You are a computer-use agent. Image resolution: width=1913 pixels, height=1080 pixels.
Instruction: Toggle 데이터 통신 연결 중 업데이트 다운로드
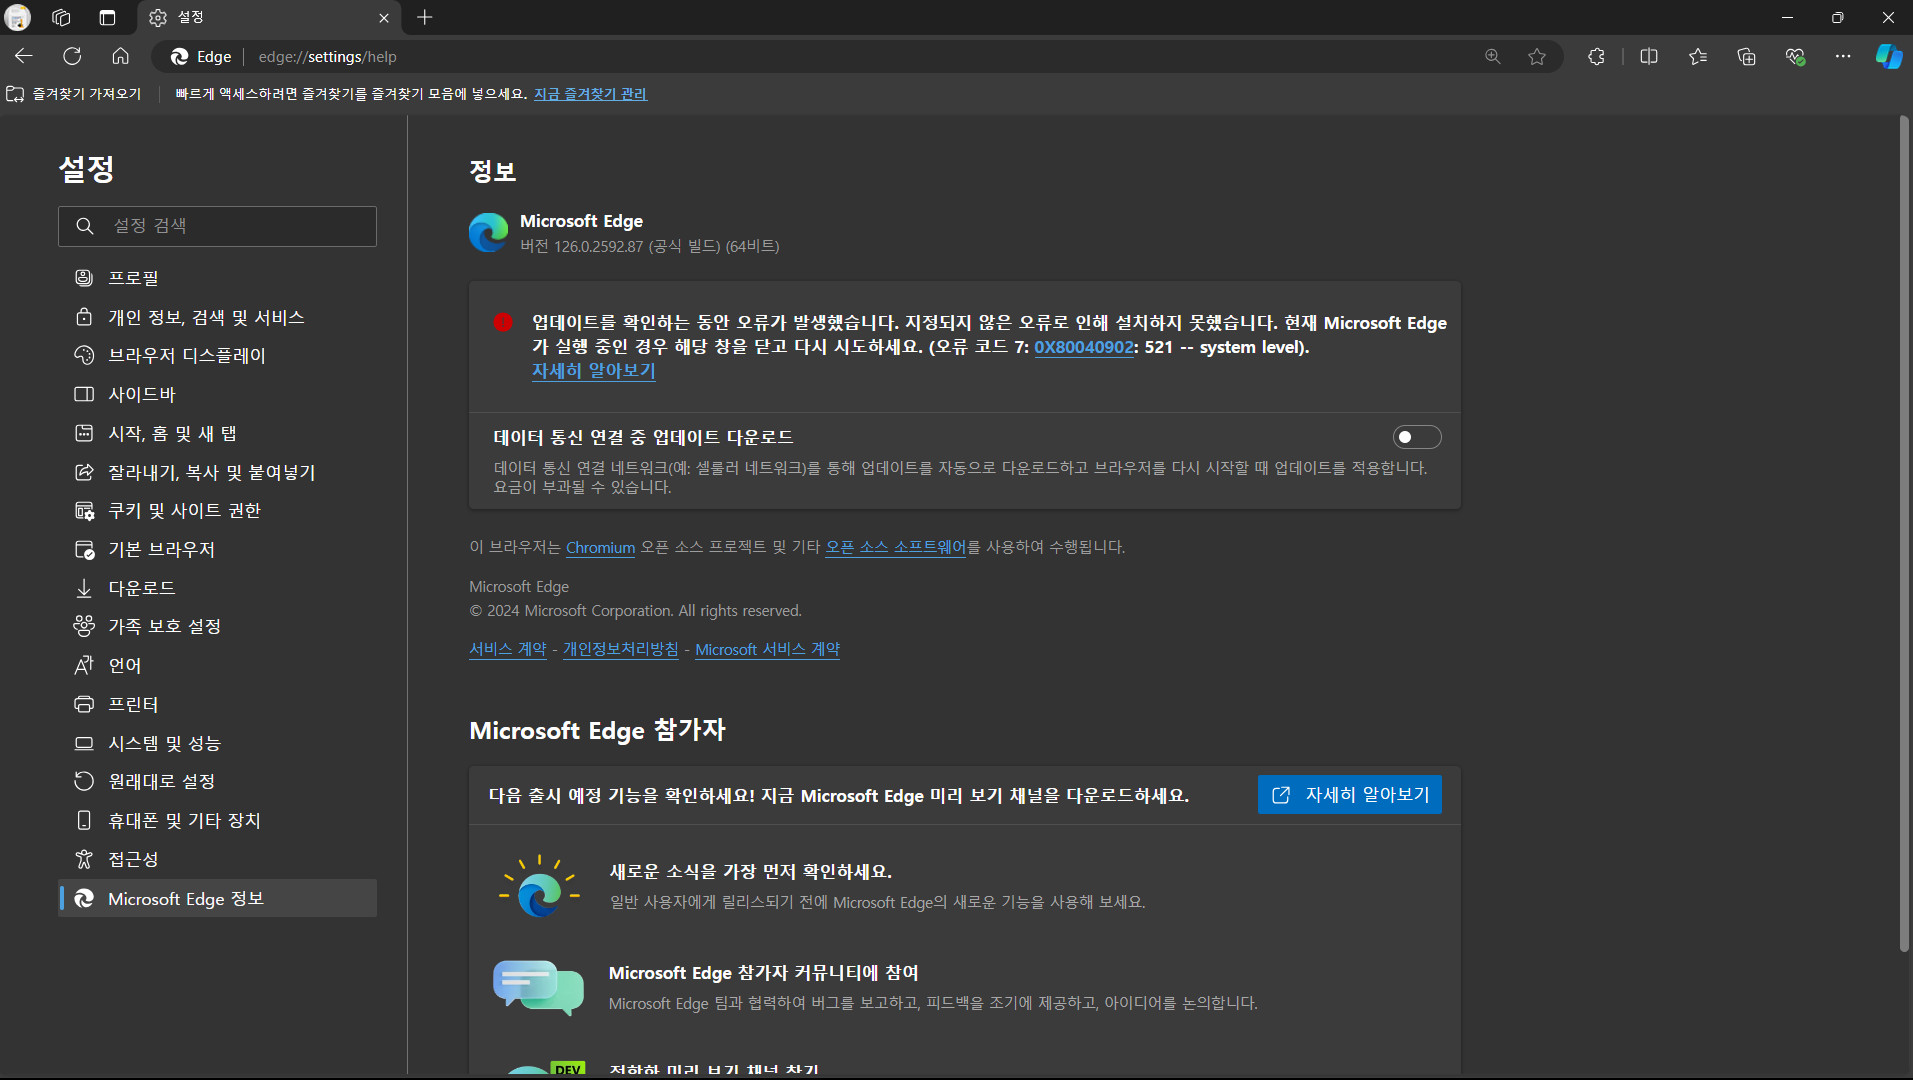click(x=1416, y=437)
